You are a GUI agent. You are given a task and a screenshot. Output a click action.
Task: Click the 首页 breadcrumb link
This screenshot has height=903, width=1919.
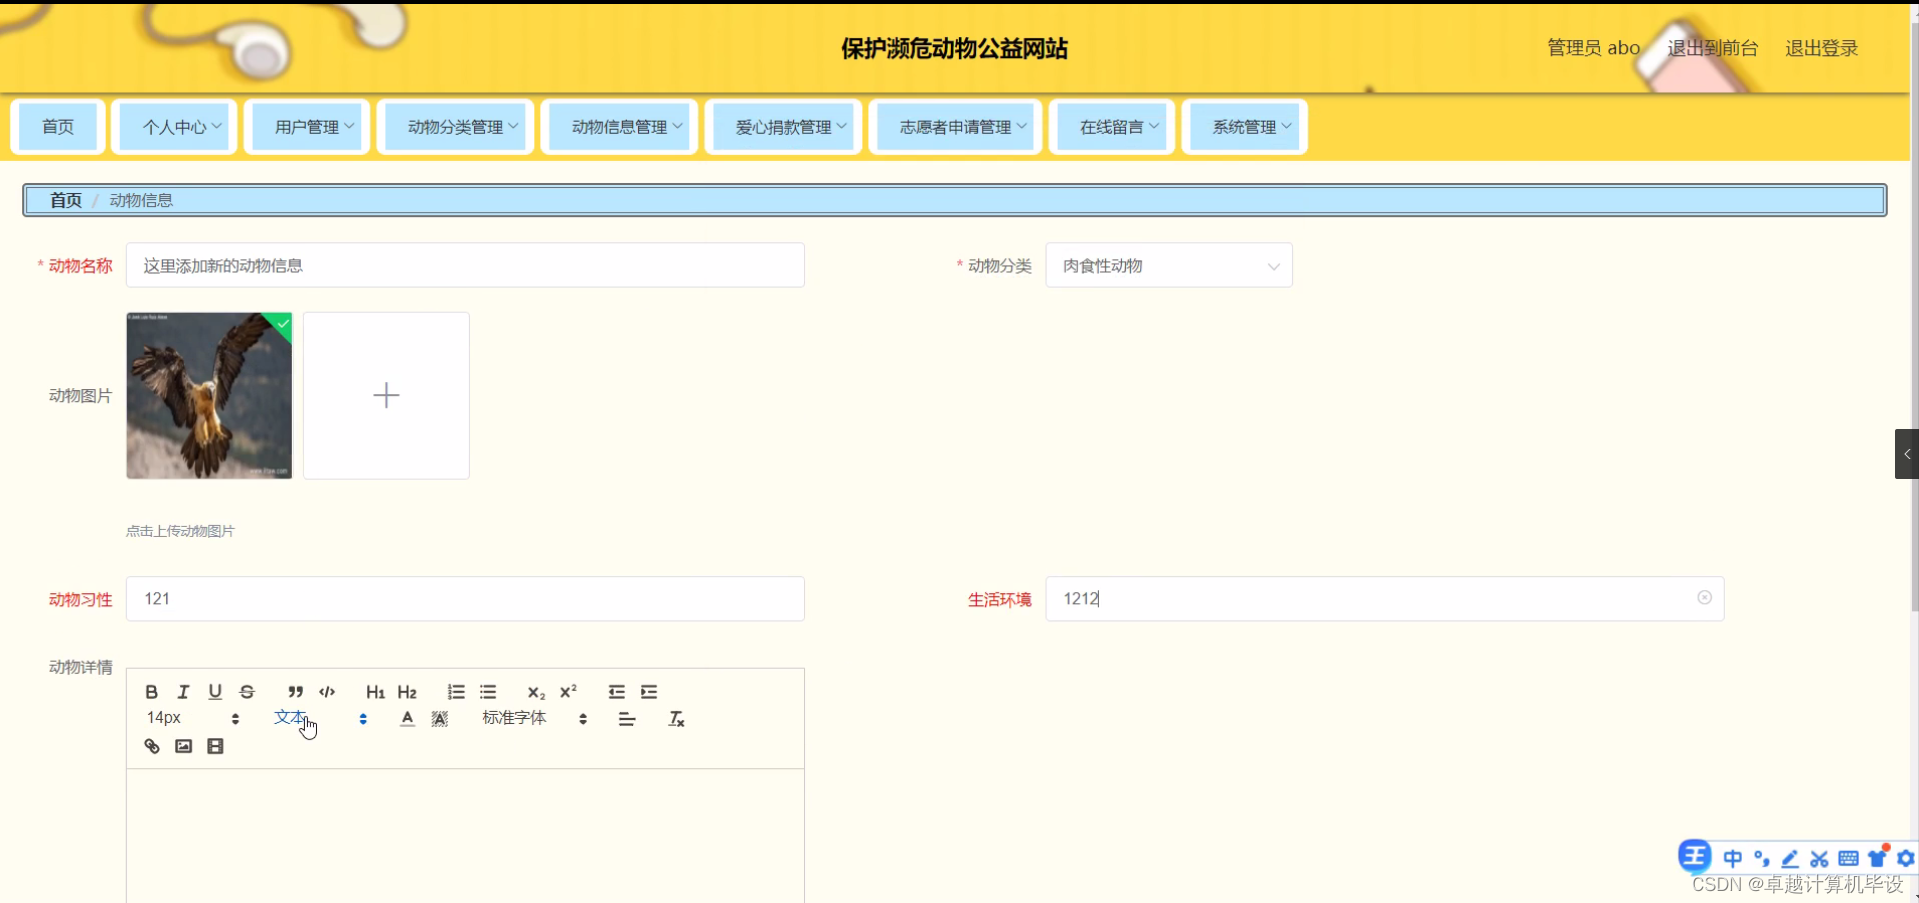pyautogui.click(x=66, y=200)
